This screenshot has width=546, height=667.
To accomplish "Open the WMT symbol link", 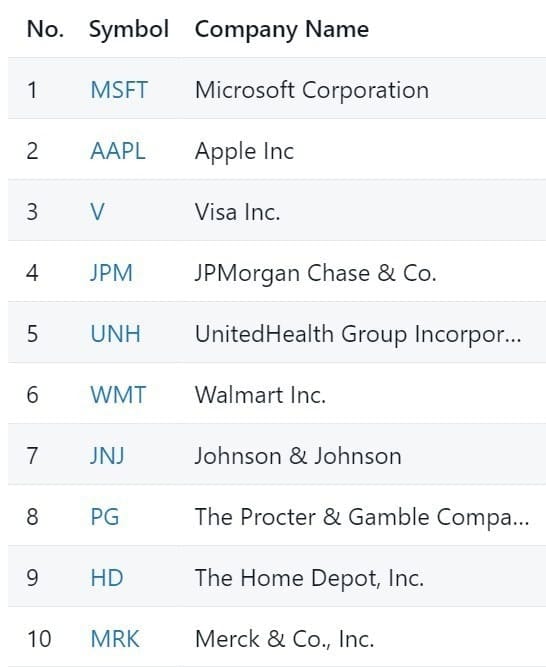I will coord(118,394).
